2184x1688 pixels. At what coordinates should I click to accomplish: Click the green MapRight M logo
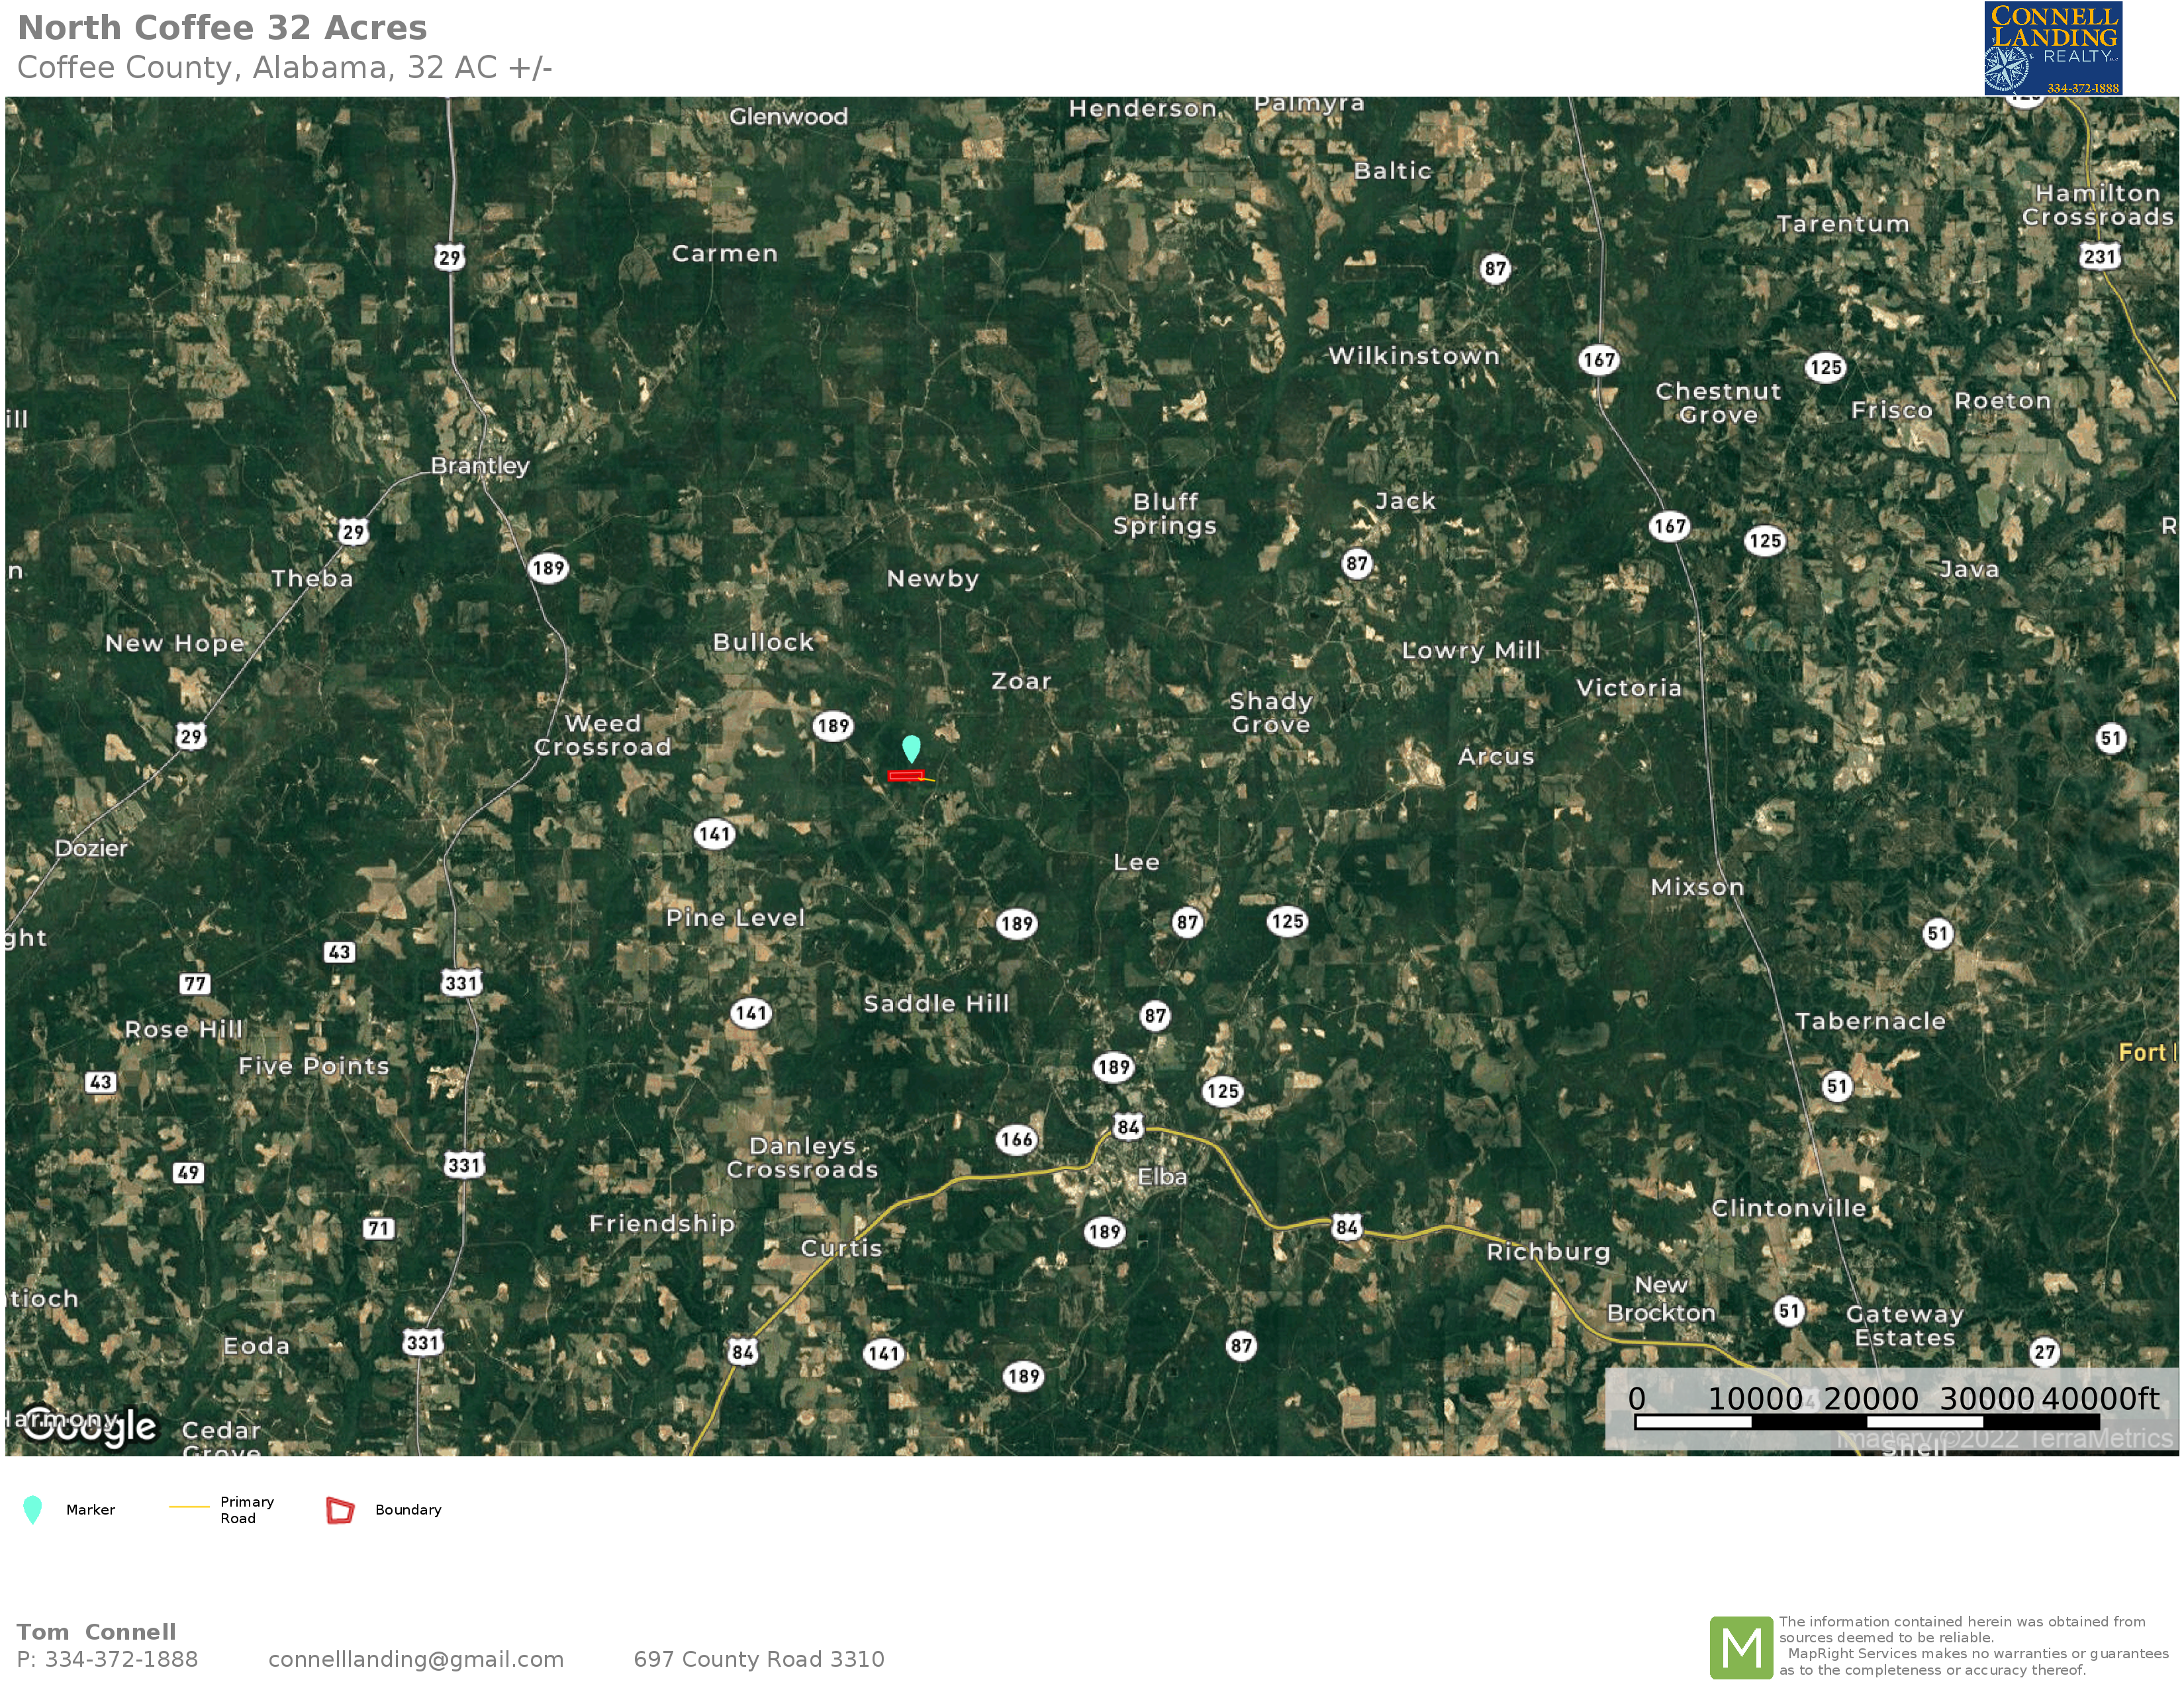[1741, 1647]
